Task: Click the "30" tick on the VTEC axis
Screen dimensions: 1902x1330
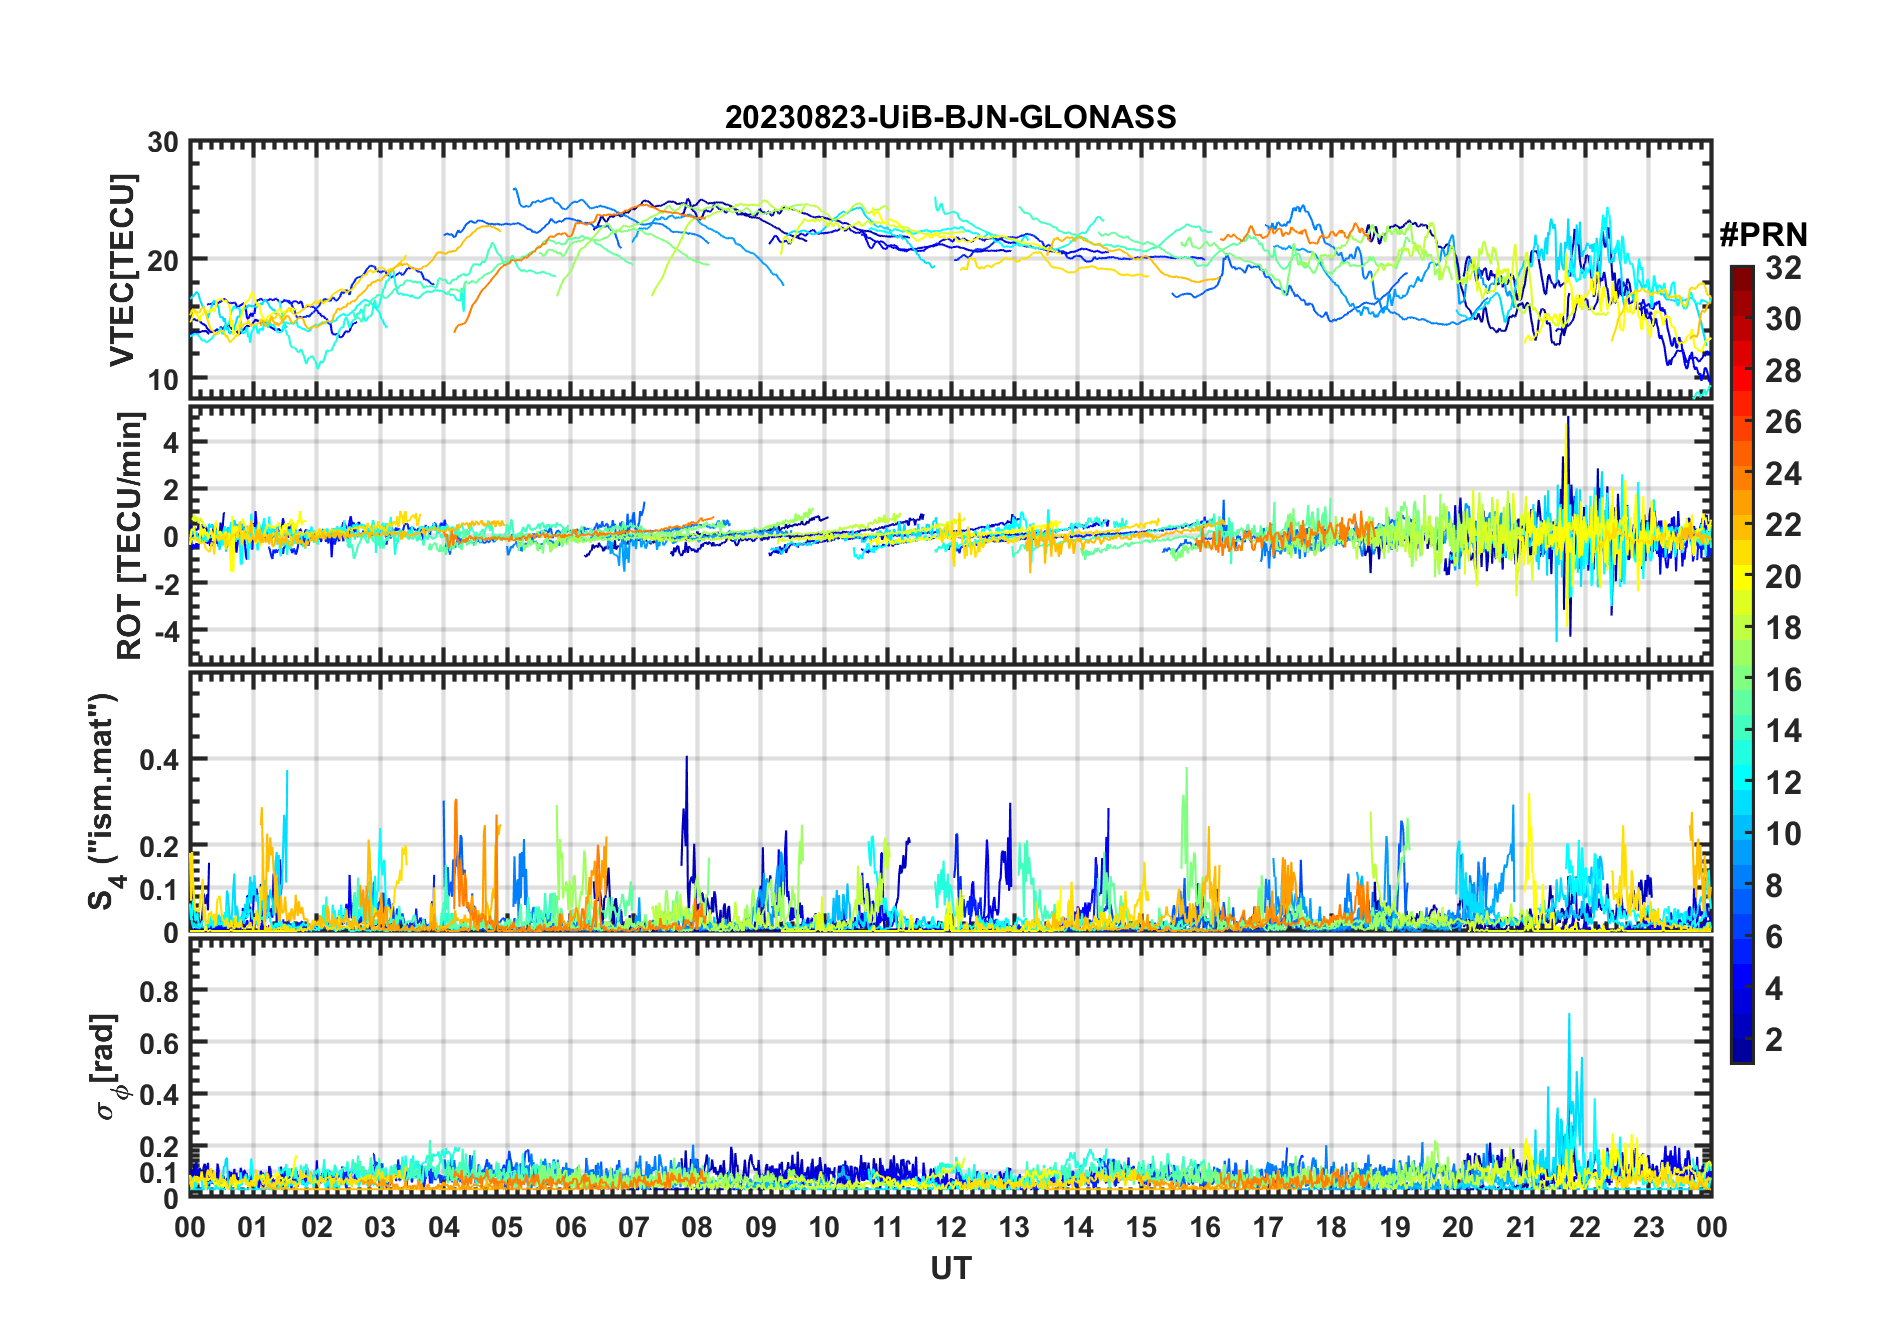Action: coord(163,143)
